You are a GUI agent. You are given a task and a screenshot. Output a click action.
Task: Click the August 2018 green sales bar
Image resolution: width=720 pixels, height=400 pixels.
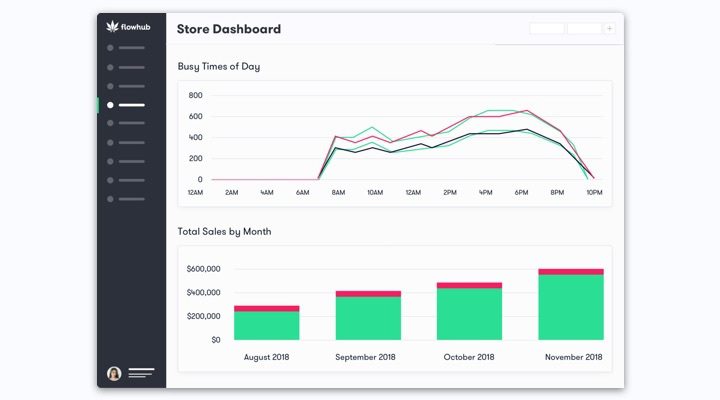266,326
